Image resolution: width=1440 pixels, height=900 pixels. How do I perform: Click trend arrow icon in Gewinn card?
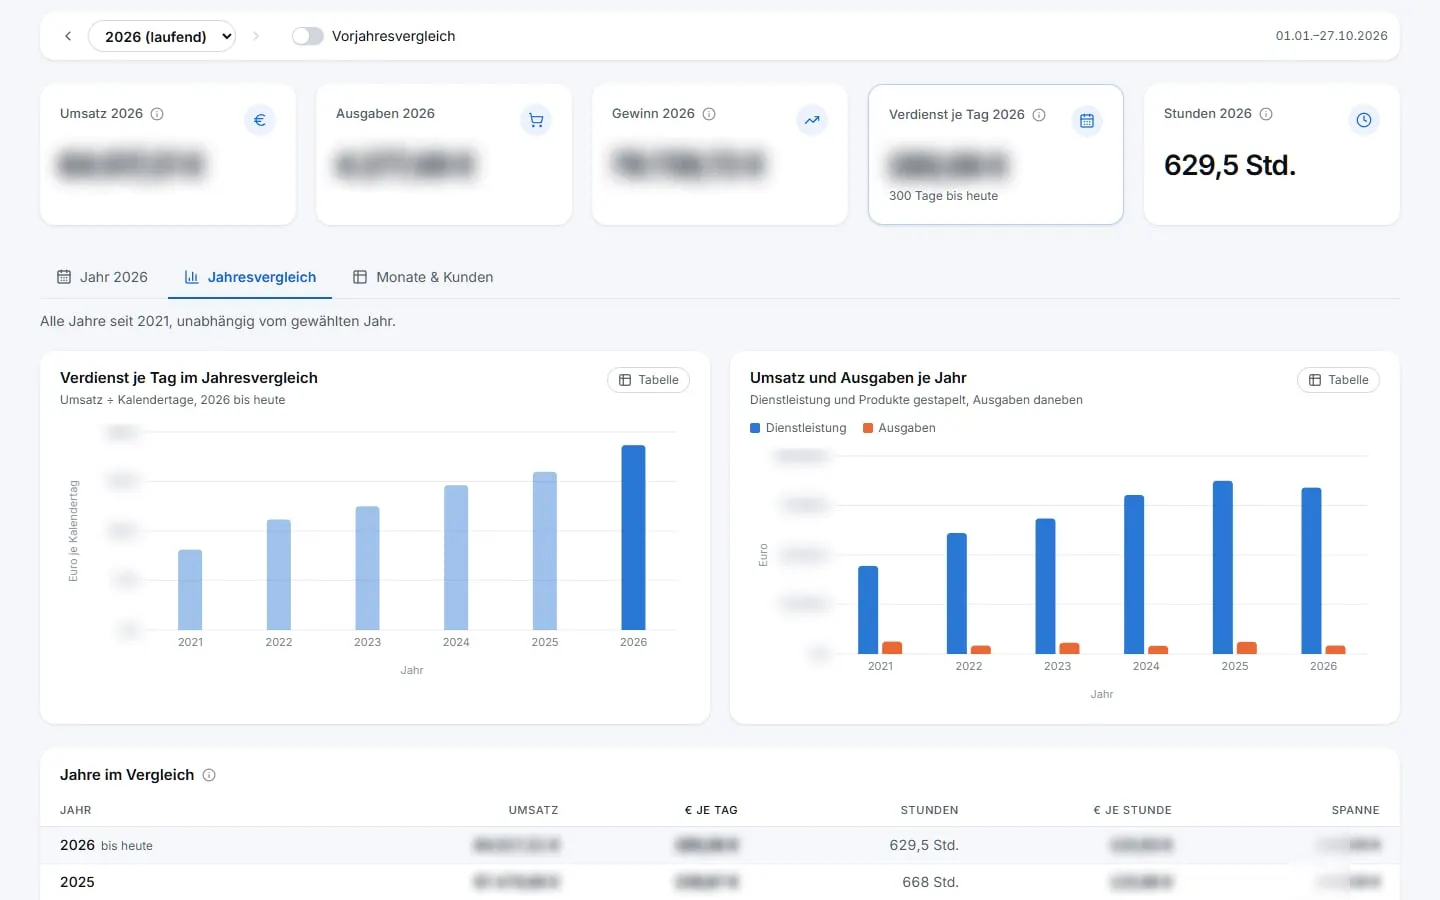(812, 120)
